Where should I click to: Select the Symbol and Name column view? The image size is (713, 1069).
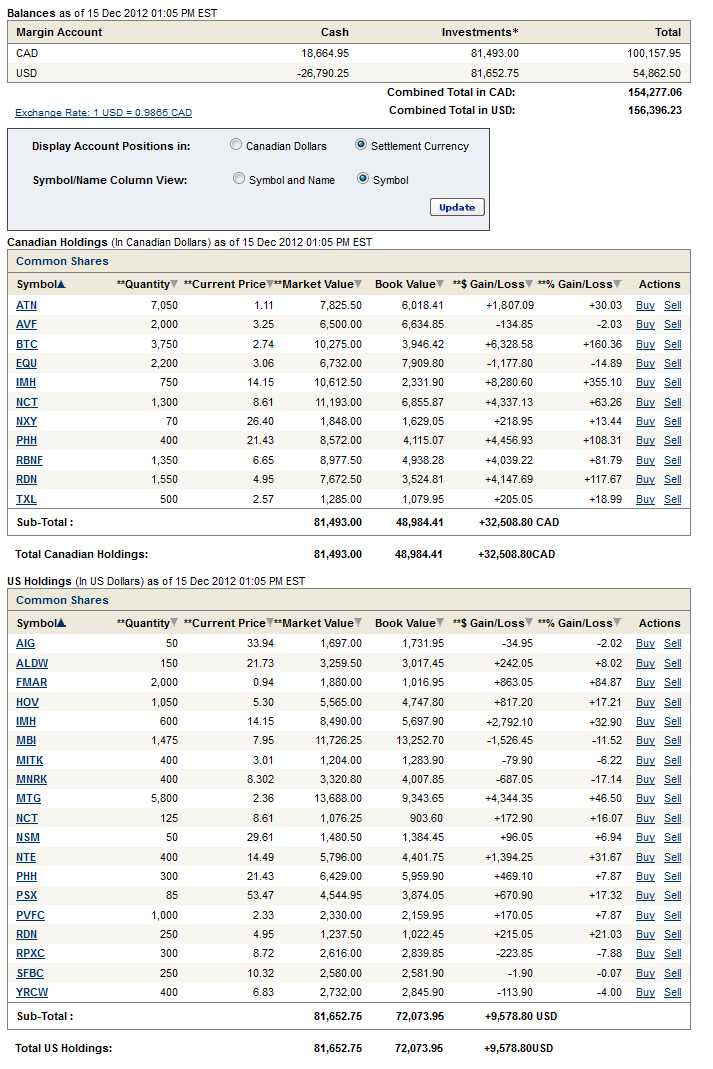point(238,179)
